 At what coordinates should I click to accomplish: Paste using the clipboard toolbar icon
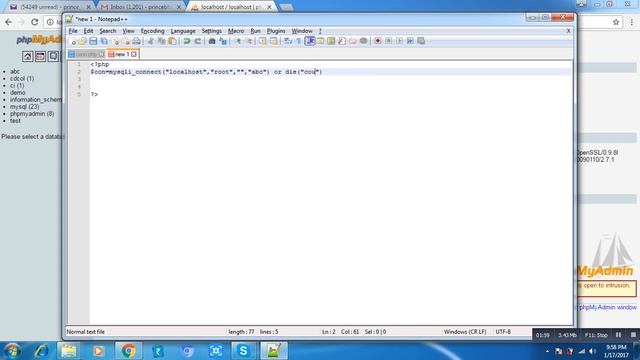[172, 41]
